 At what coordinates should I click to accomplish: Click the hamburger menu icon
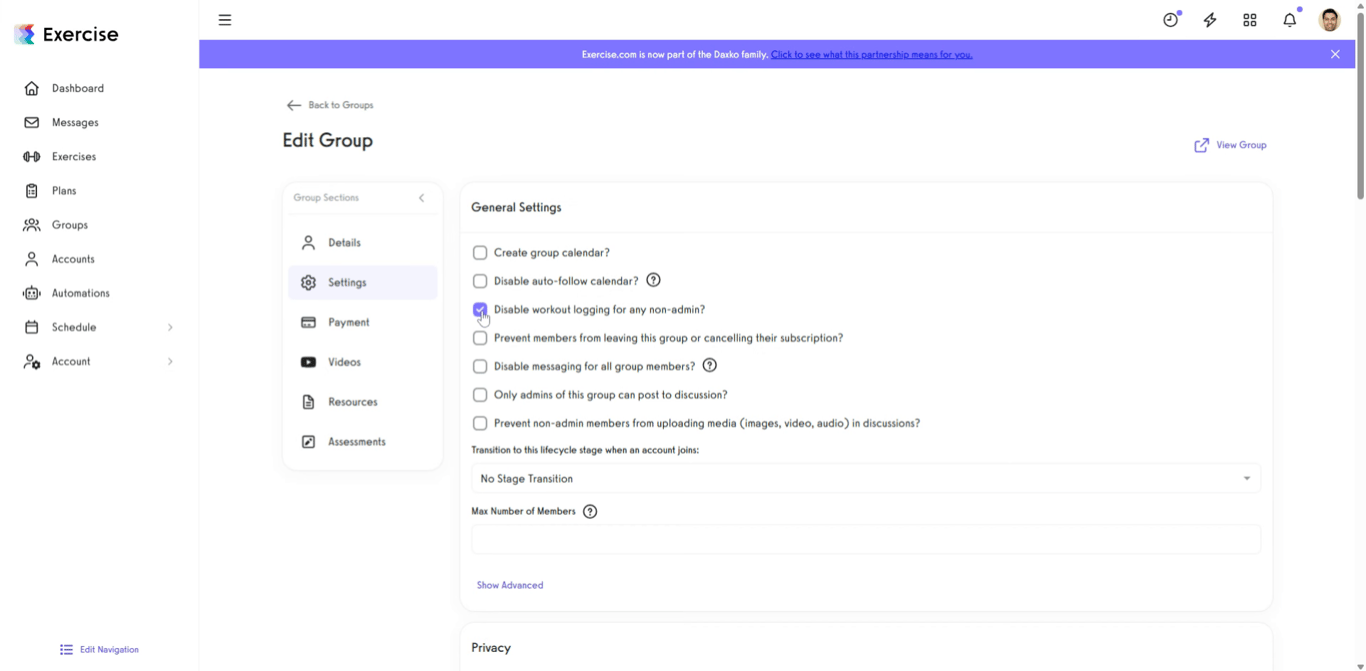point(225,19)
